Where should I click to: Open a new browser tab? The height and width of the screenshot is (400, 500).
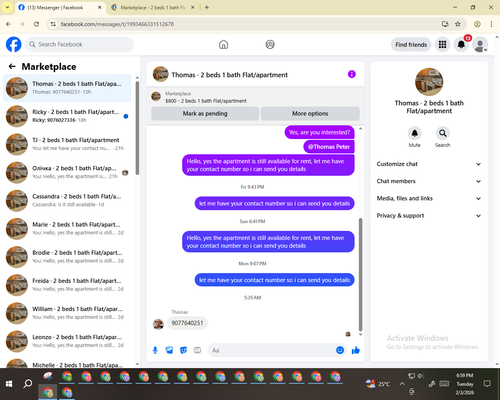coord(207,7)
